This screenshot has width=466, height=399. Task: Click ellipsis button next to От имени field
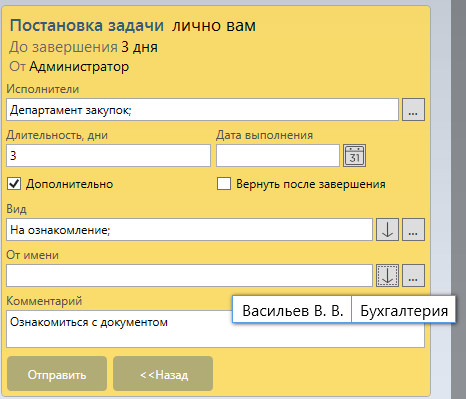(x=413, y=275)
